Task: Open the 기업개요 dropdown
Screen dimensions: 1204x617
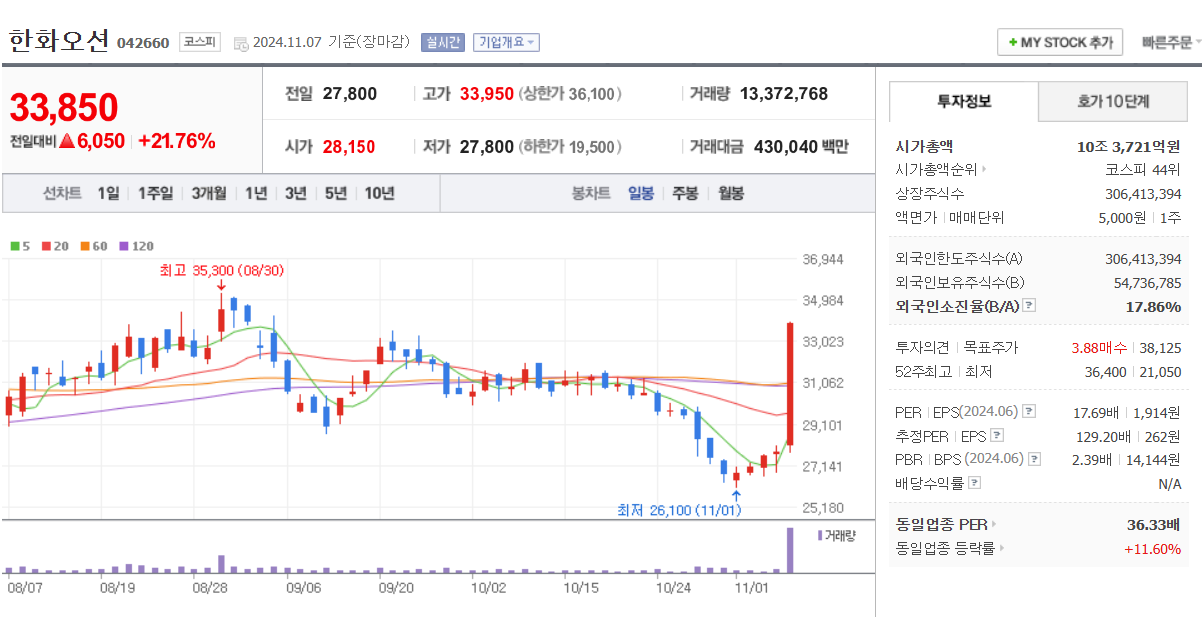Action: pyautogui.click(x=506, y=42)
